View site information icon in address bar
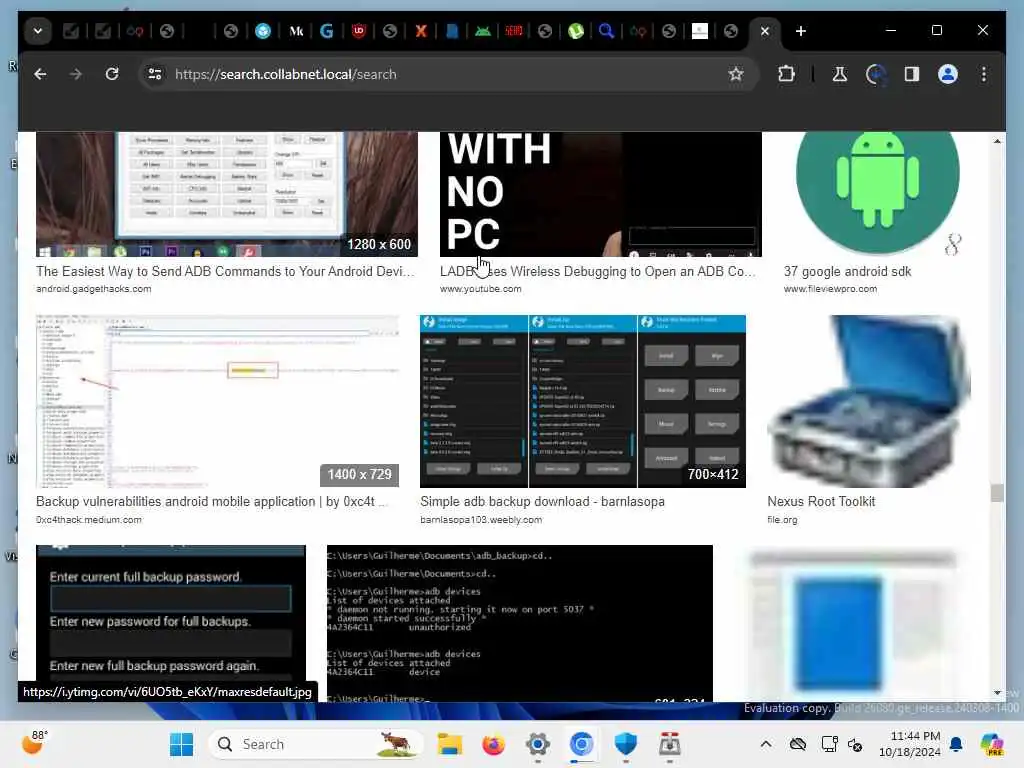Screen dimensions: 1024x768 (x=155, y=74)
